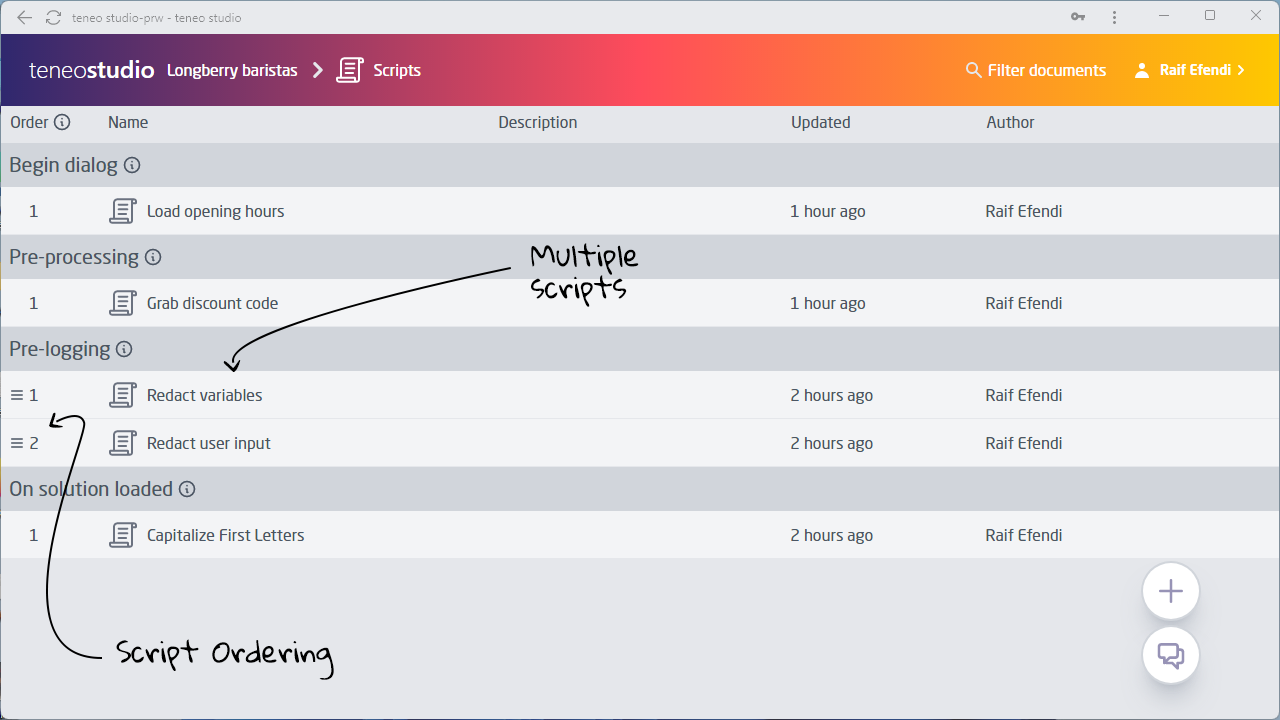Click the info icon beside On solution loaded
The image size is (1280, 720).
(187, 489)
